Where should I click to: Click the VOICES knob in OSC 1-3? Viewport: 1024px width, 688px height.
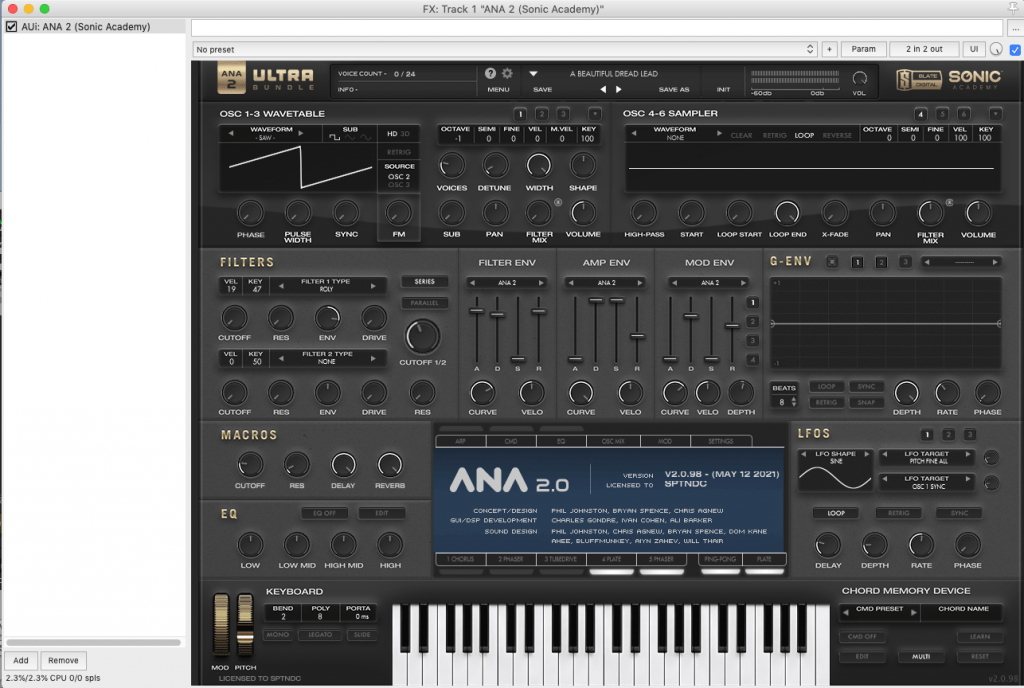coord(452,166)
